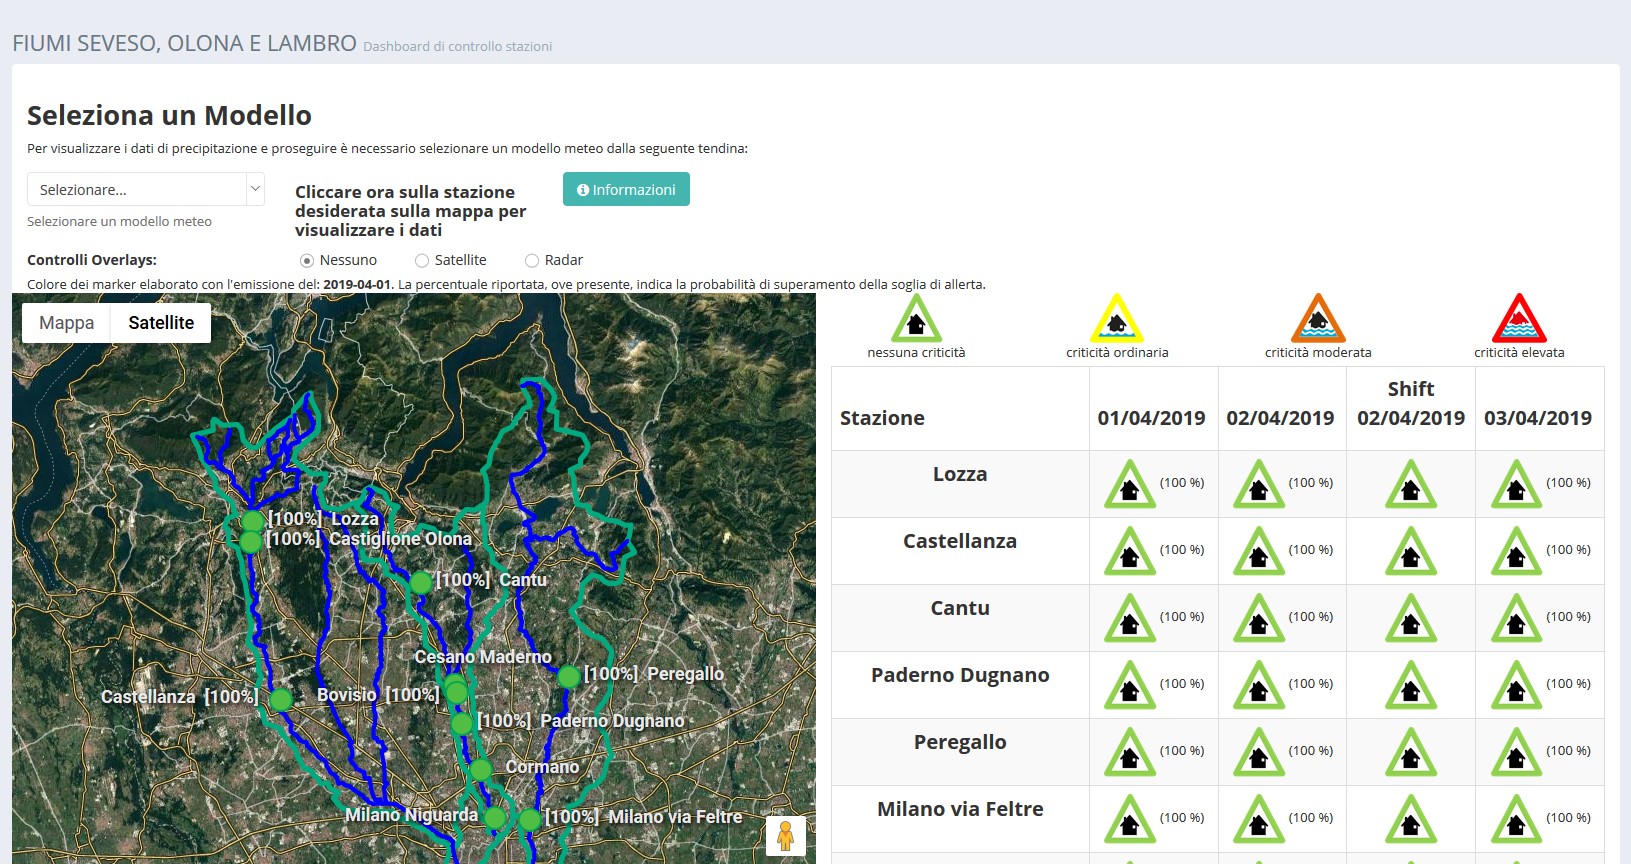Click Milano via Feltre alert icon Shift column

1411,819
